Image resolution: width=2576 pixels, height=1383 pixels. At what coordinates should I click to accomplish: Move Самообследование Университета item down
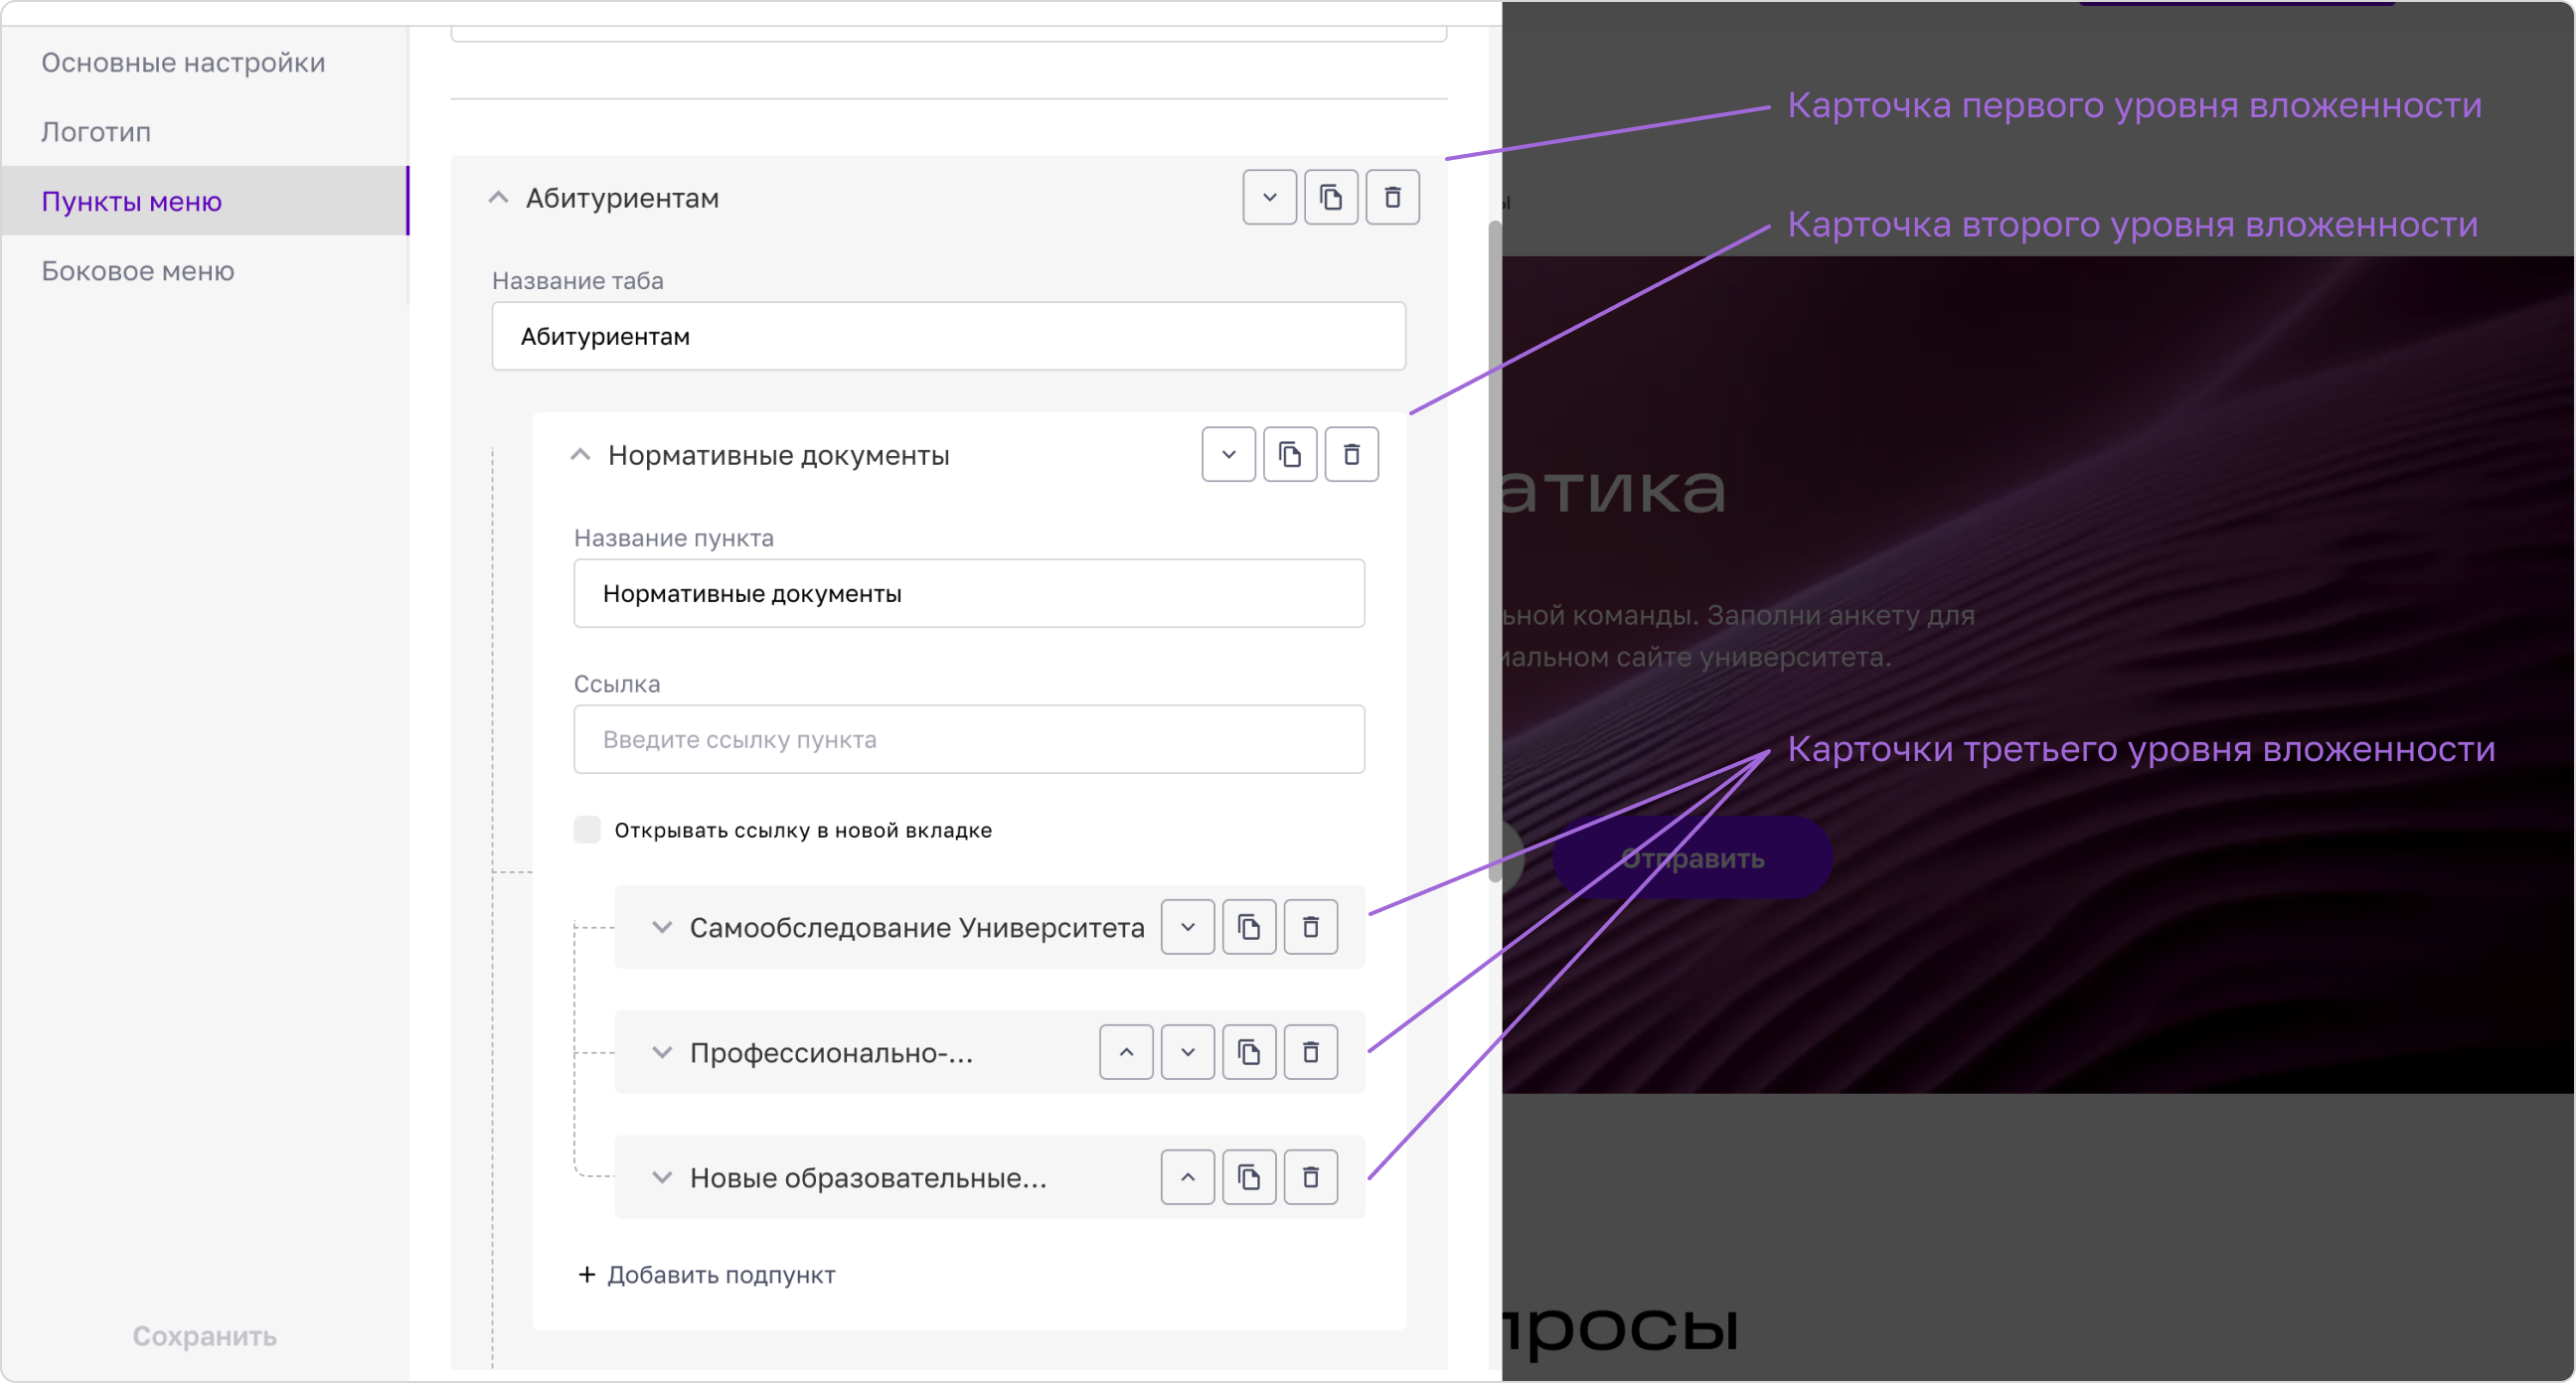[1187, 927]
